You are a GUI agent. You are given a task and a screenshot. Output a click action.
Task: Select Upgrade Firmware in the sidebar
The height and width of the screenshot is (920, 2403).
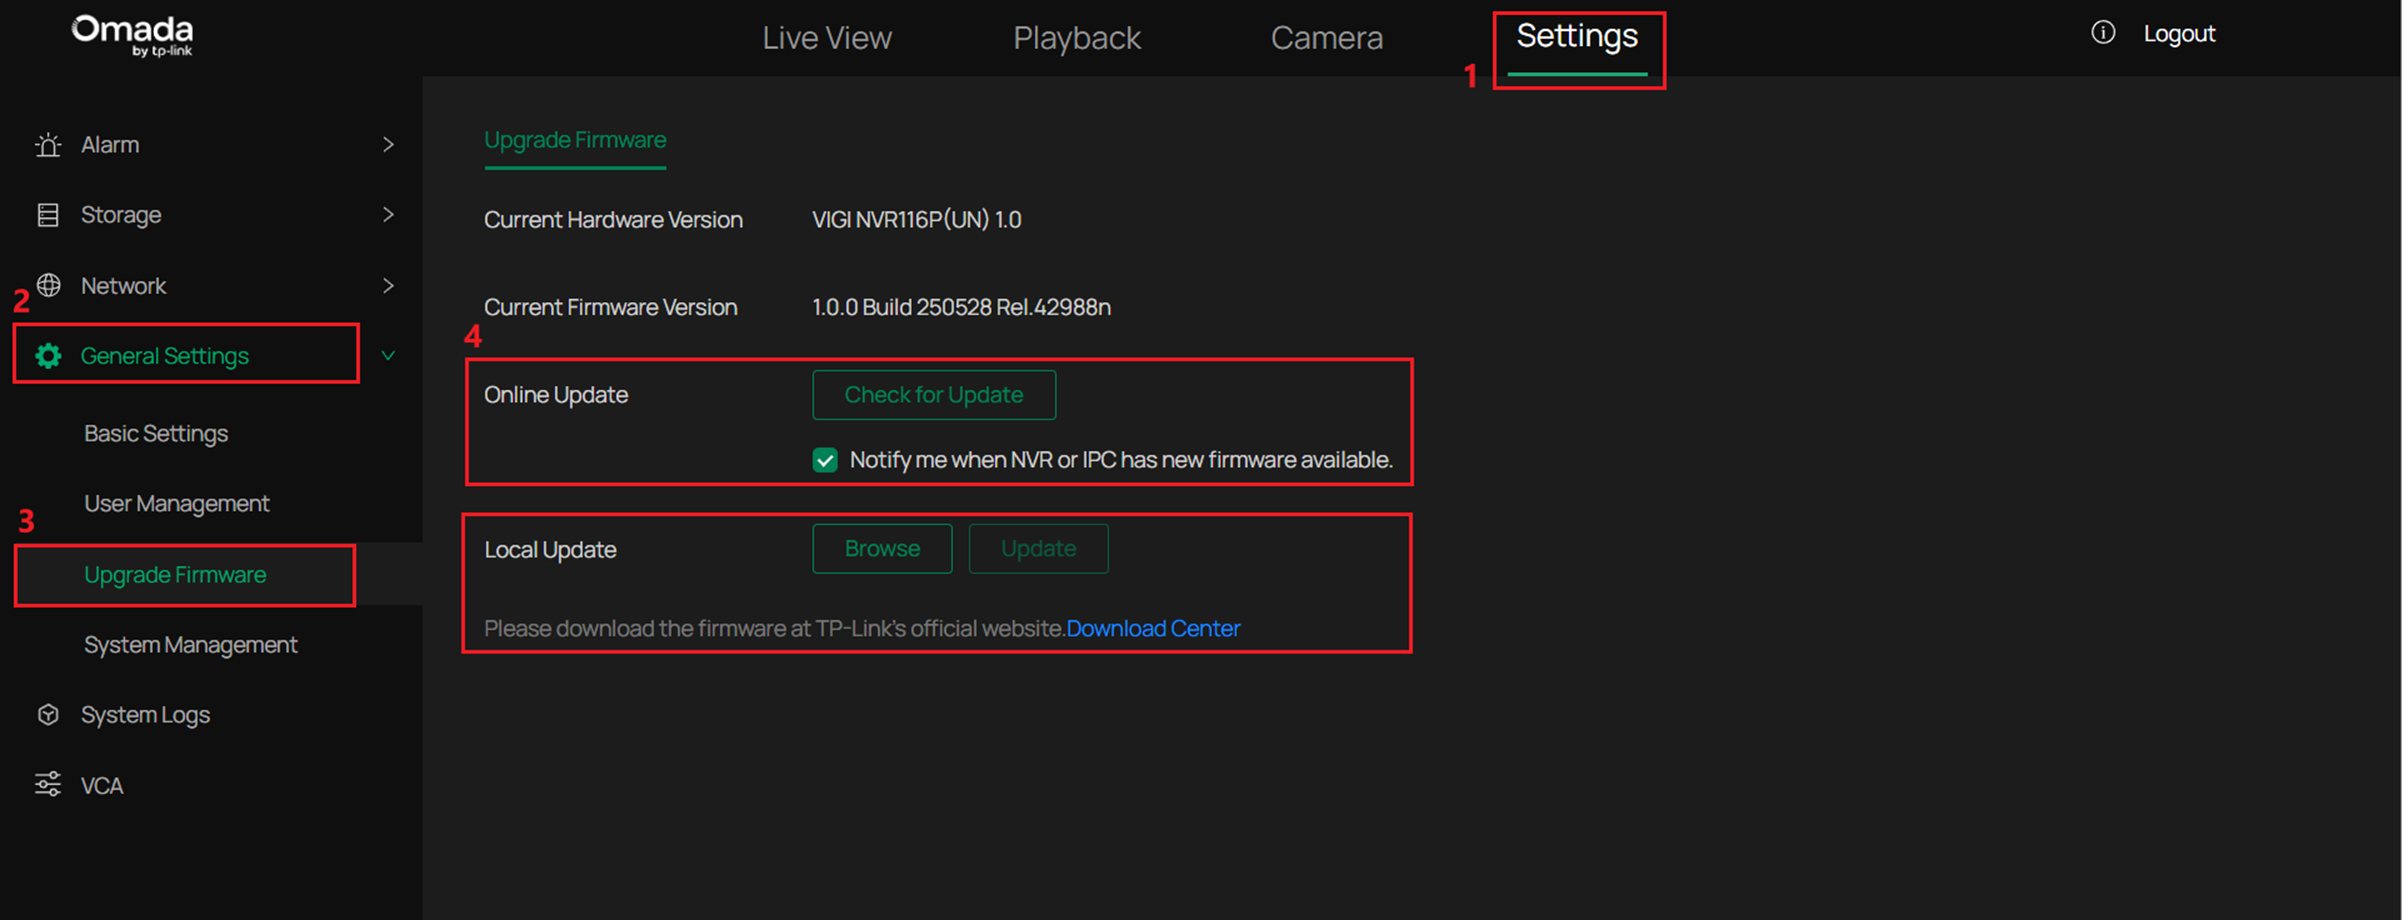coord(175,575)
